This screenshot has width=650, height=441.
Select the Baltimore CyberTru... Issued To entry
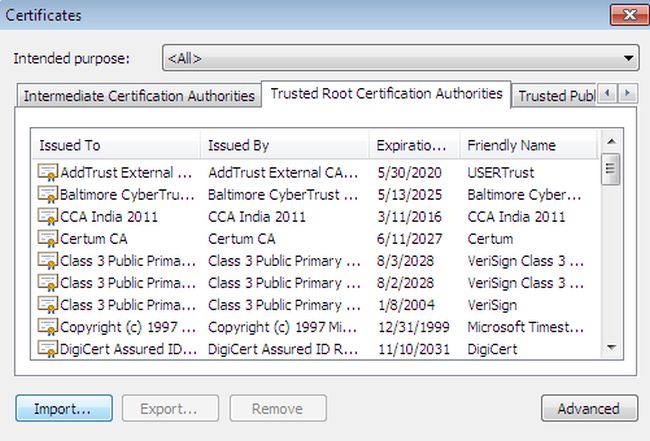click(127, 194)
